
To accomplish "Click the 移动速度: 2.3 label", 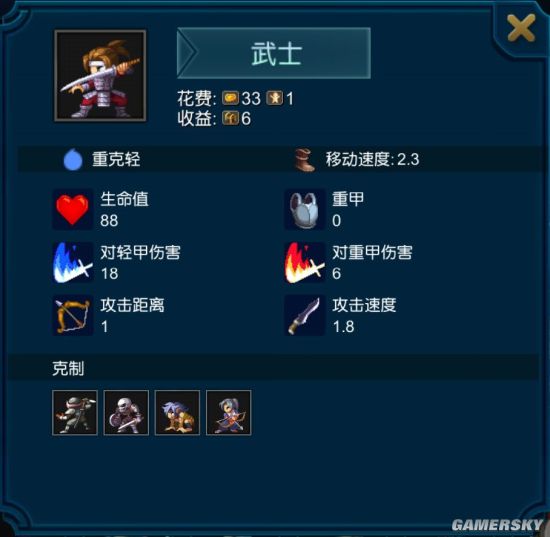I will pos(373,159).
